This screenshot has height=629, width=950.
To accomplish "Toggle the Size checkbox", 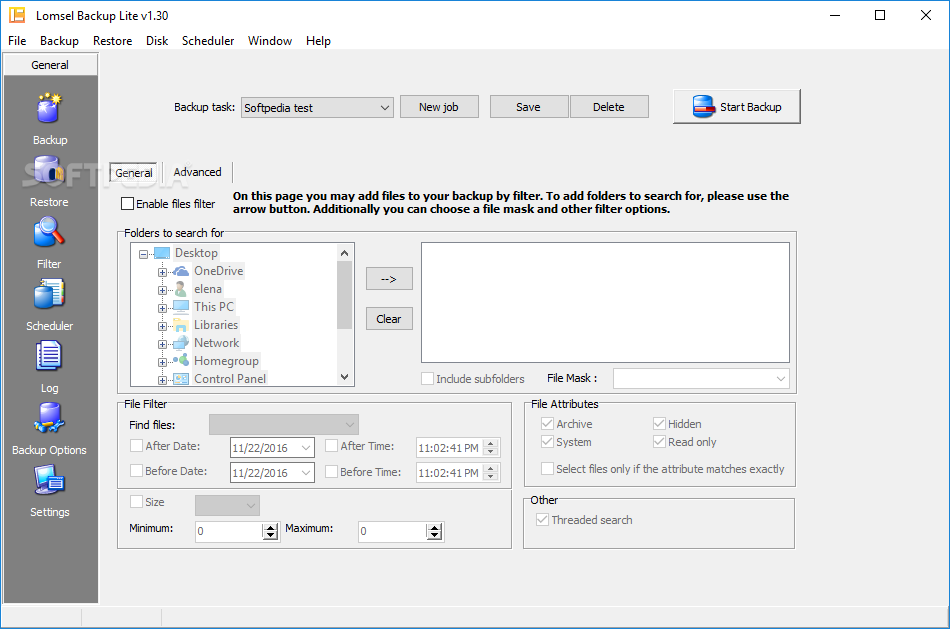I will tap(136, 502).
